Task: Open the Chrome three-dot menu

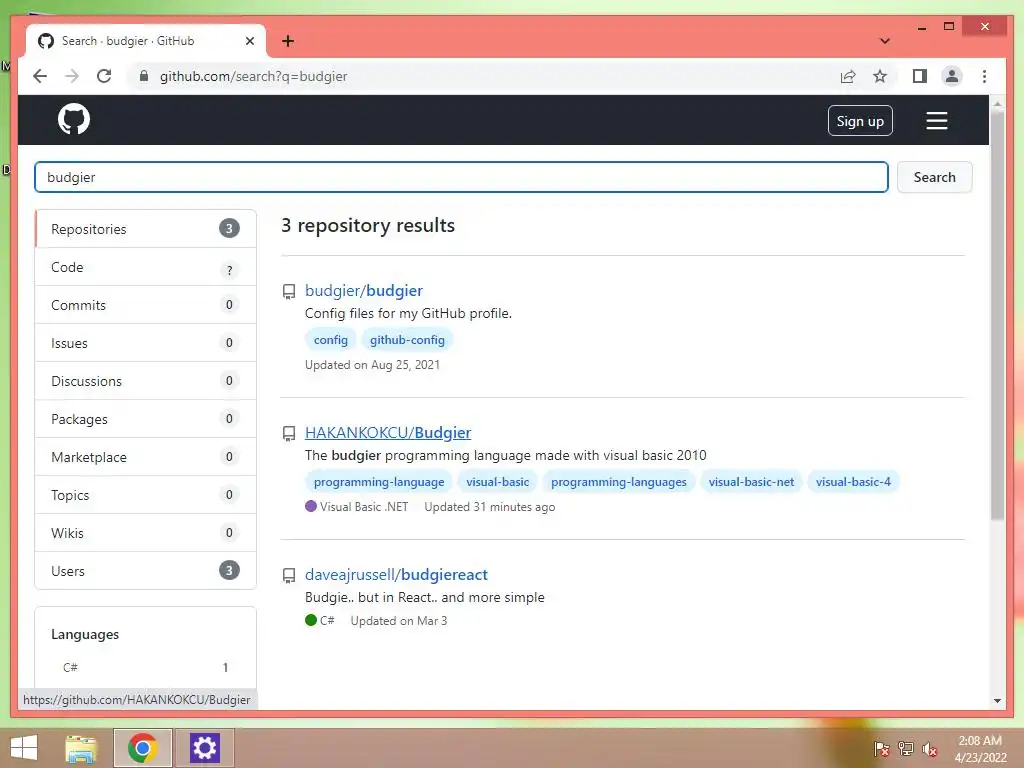Action: tap(984, 76)
